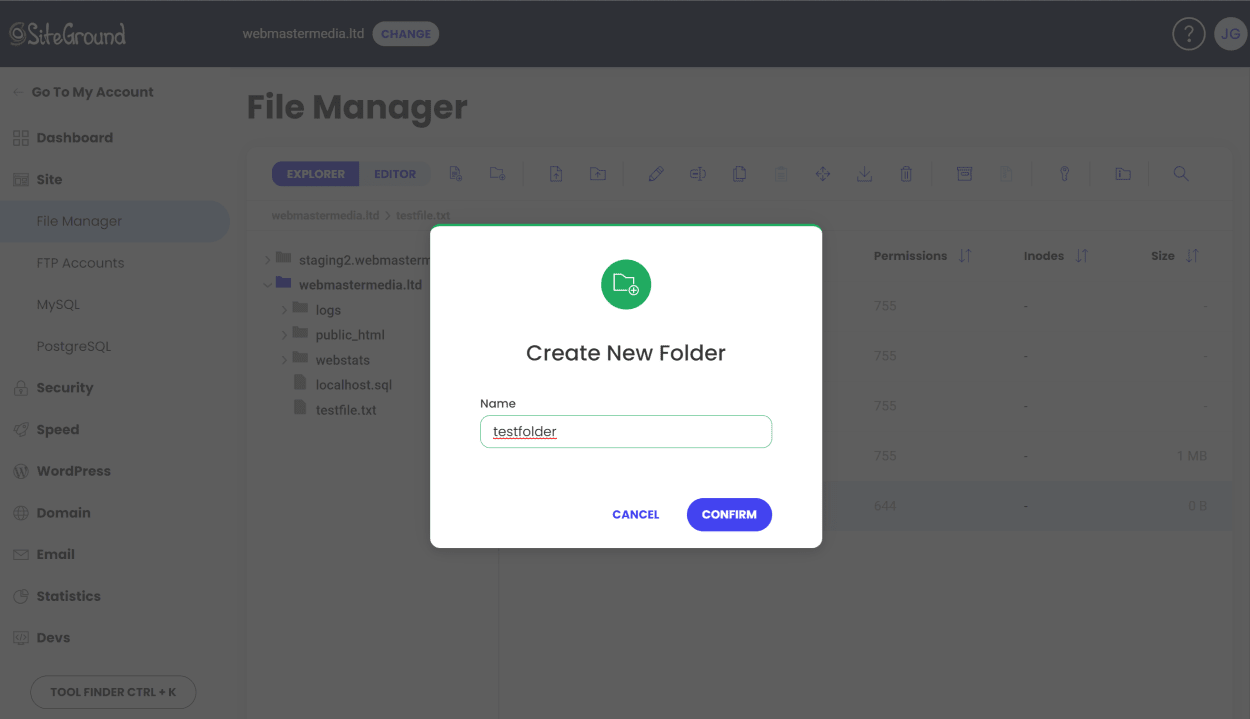The height and width of the screenshot is (719, 1250).
Task: Click the Move arrows icon
Action: coord(823,174)
